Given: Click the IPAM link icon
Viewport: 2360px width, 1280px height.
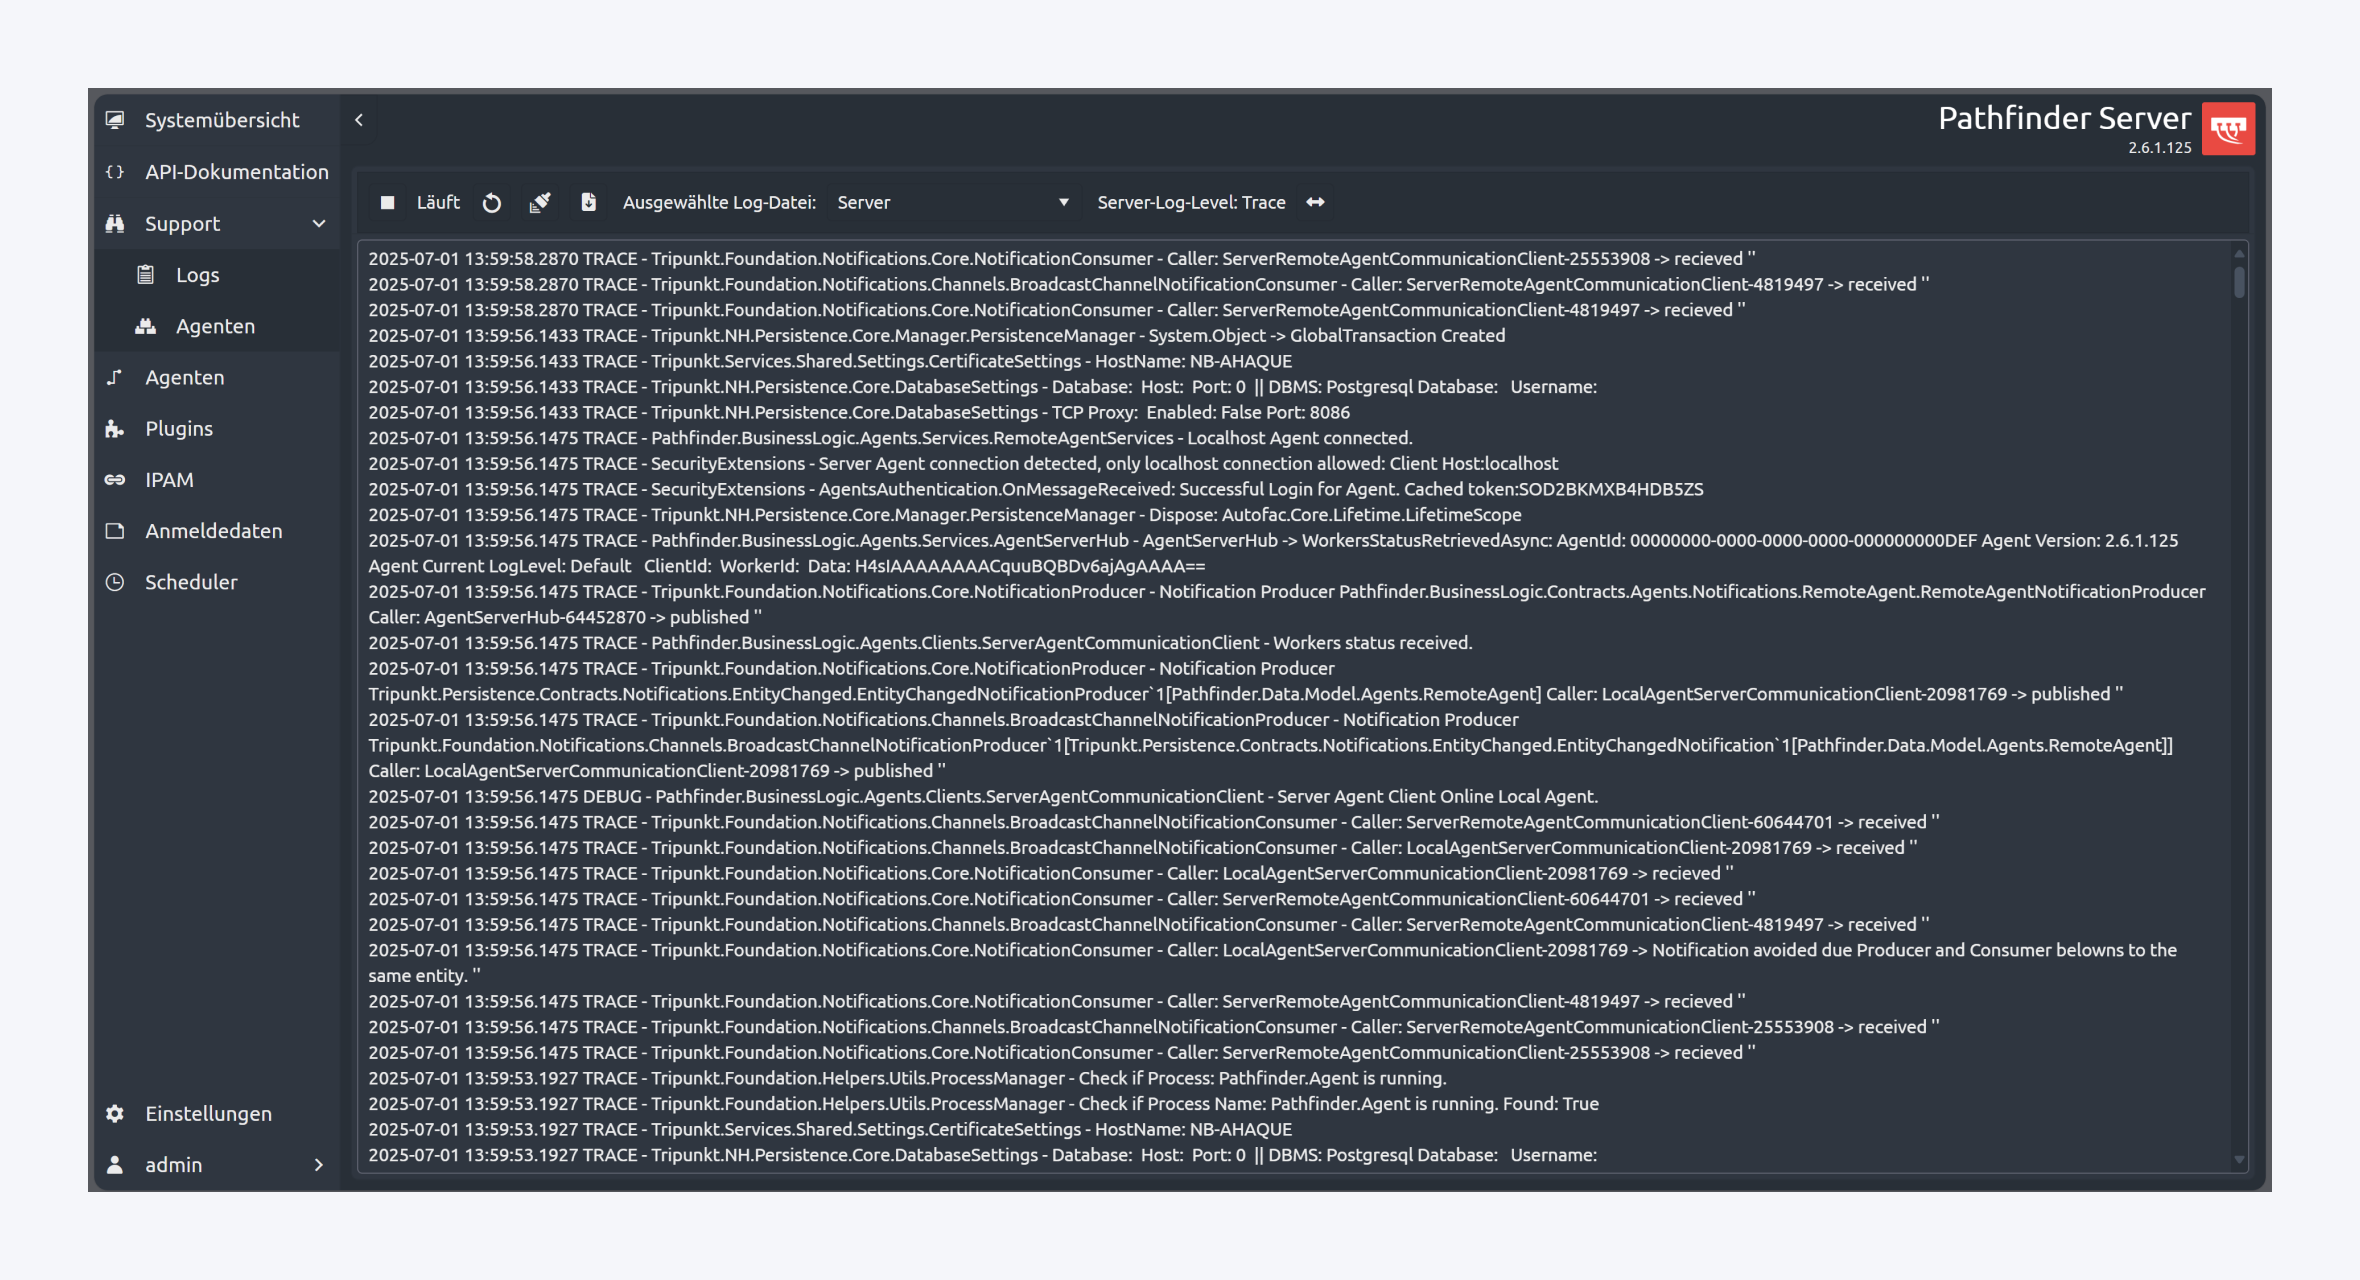Looking at the screenshot, I should pyautogui.click(x=115, y=480).
